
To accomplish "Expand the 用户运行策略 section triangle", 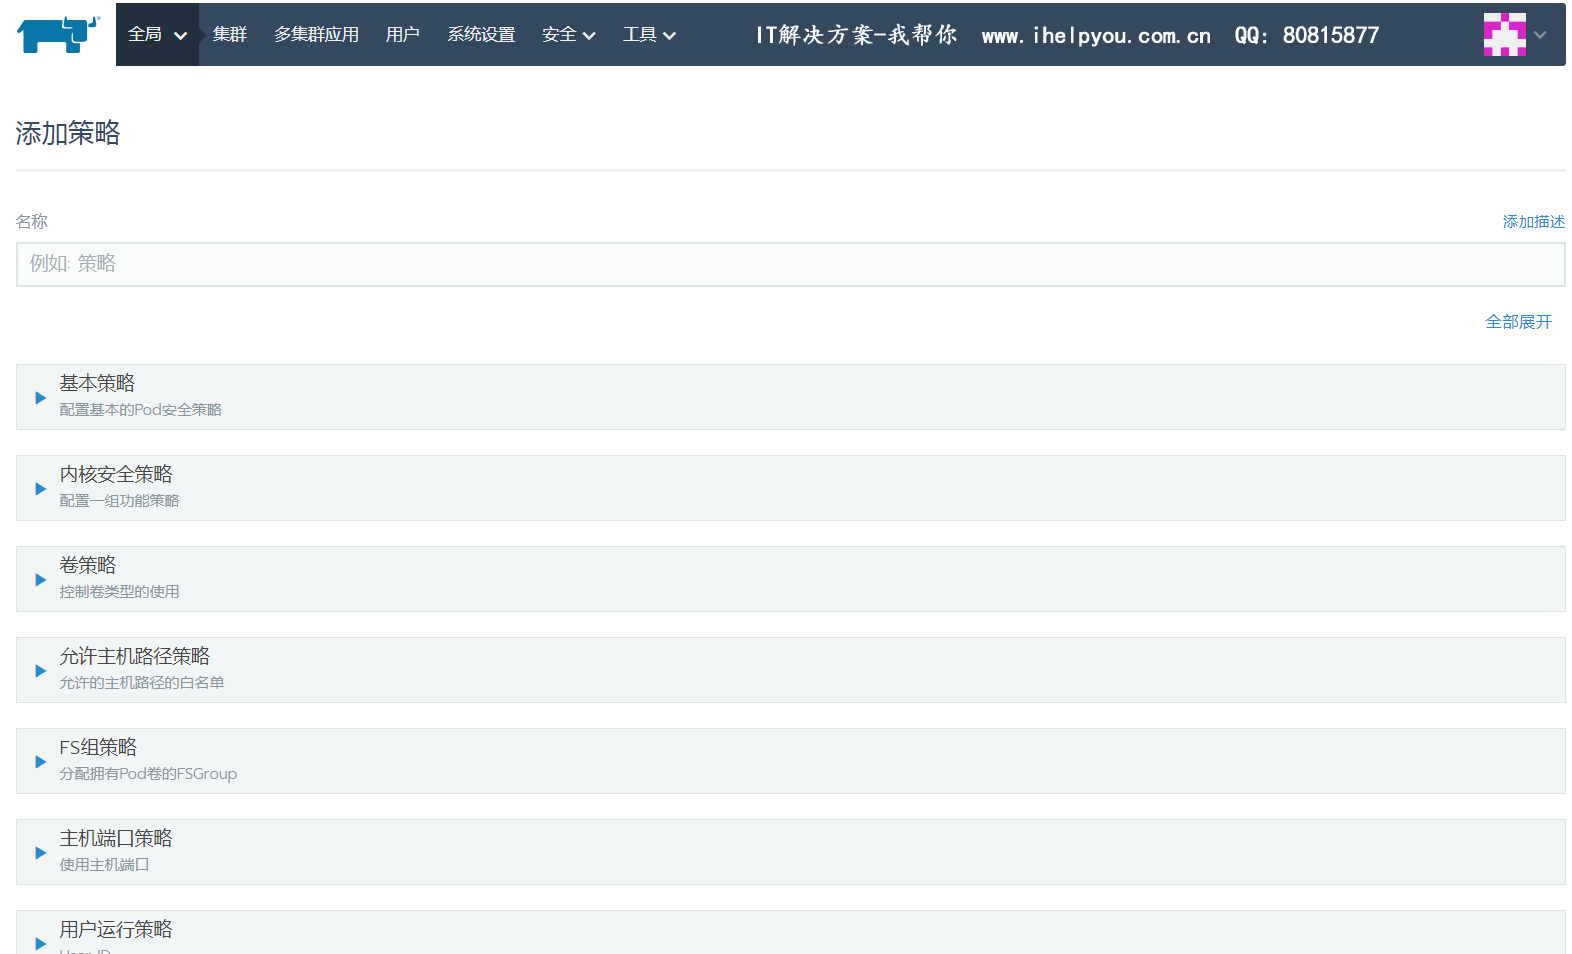I will pyautogui.click(x=40, y=943).
